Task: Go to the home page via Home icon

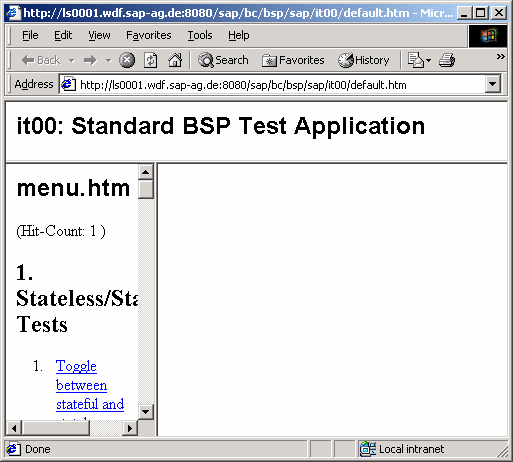Action: [x=175, y=60]
